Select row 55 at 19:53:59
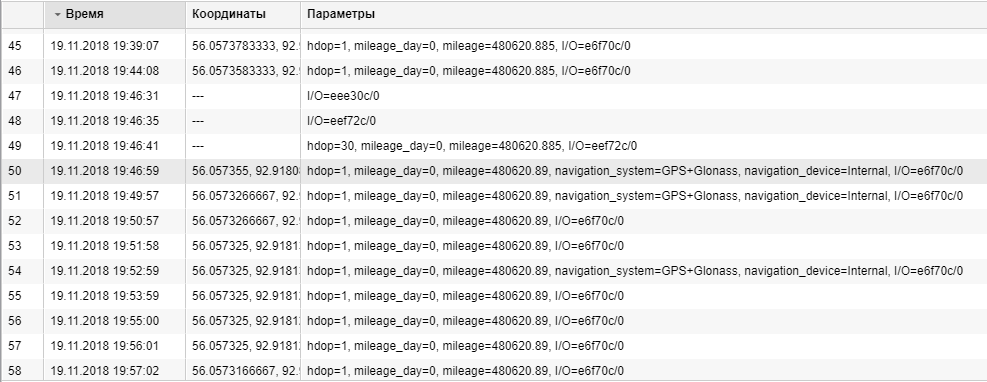This screenshot has height=382, width=987. [494, 296]
